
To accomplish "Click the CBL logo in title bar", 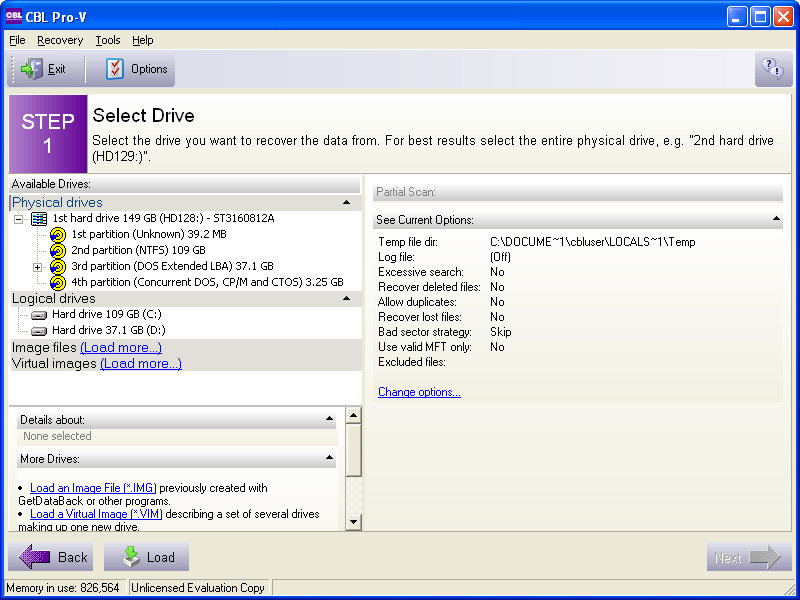I will click(x=13, y=17).
